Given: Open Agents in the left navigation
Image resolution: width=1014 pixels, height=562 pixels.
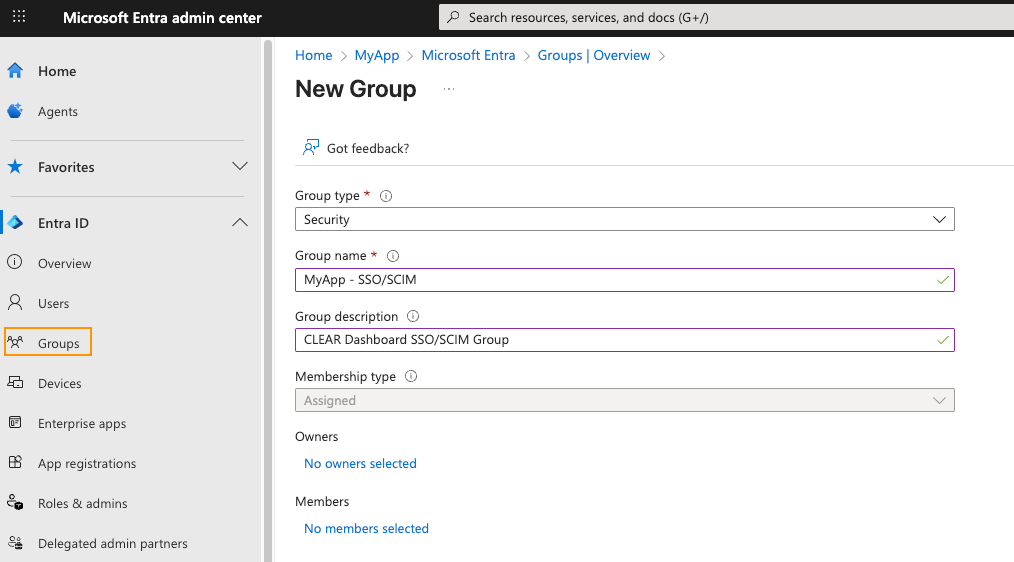Looking at the screenshot, I should pyautogui.click(x=58, y=111).
